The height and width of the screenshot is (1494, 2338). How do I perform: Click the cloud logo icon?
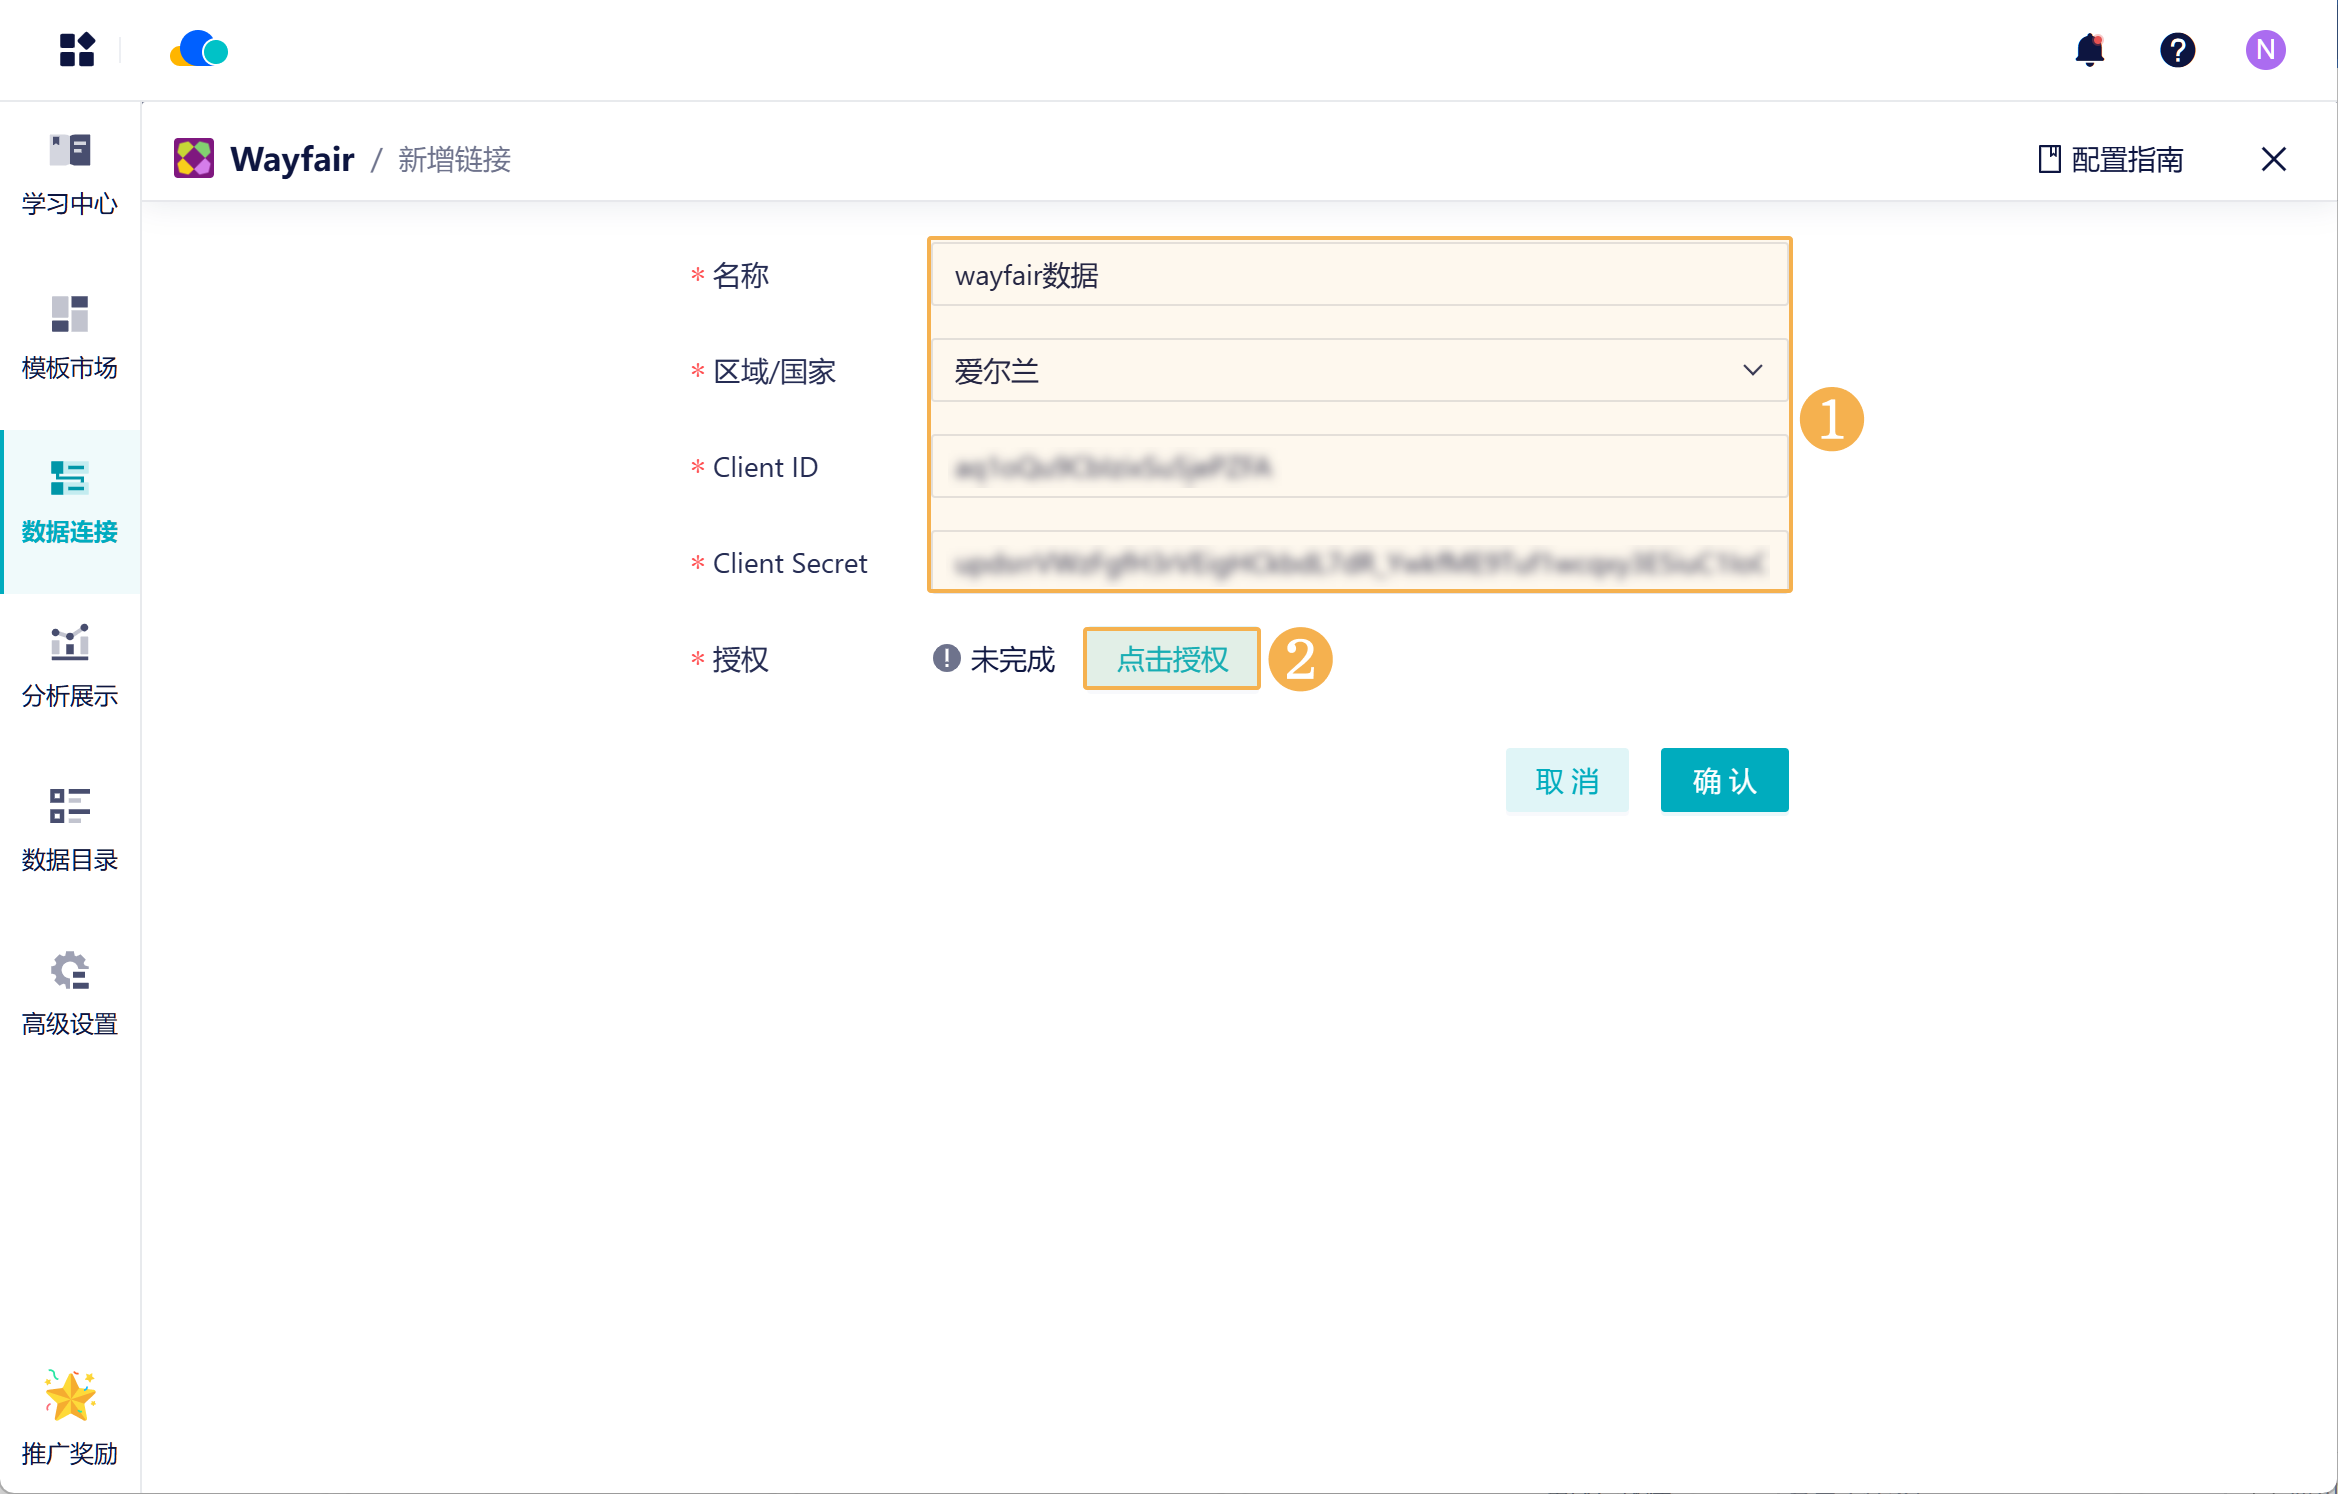tap(199, 49)
